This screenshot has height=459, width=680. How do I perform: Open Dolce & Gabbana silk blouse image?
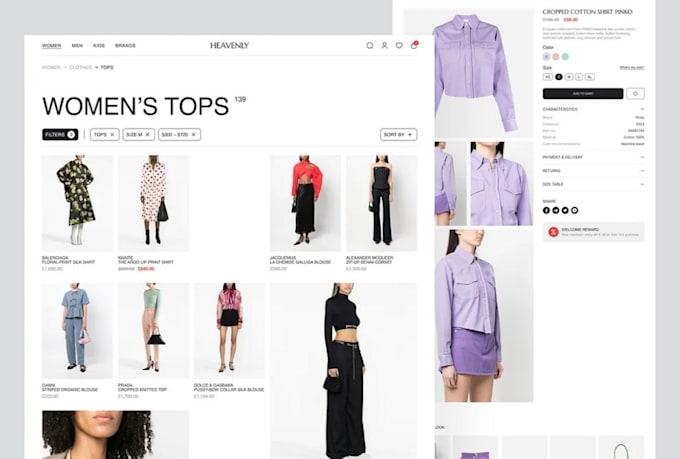tap(229, 331)
